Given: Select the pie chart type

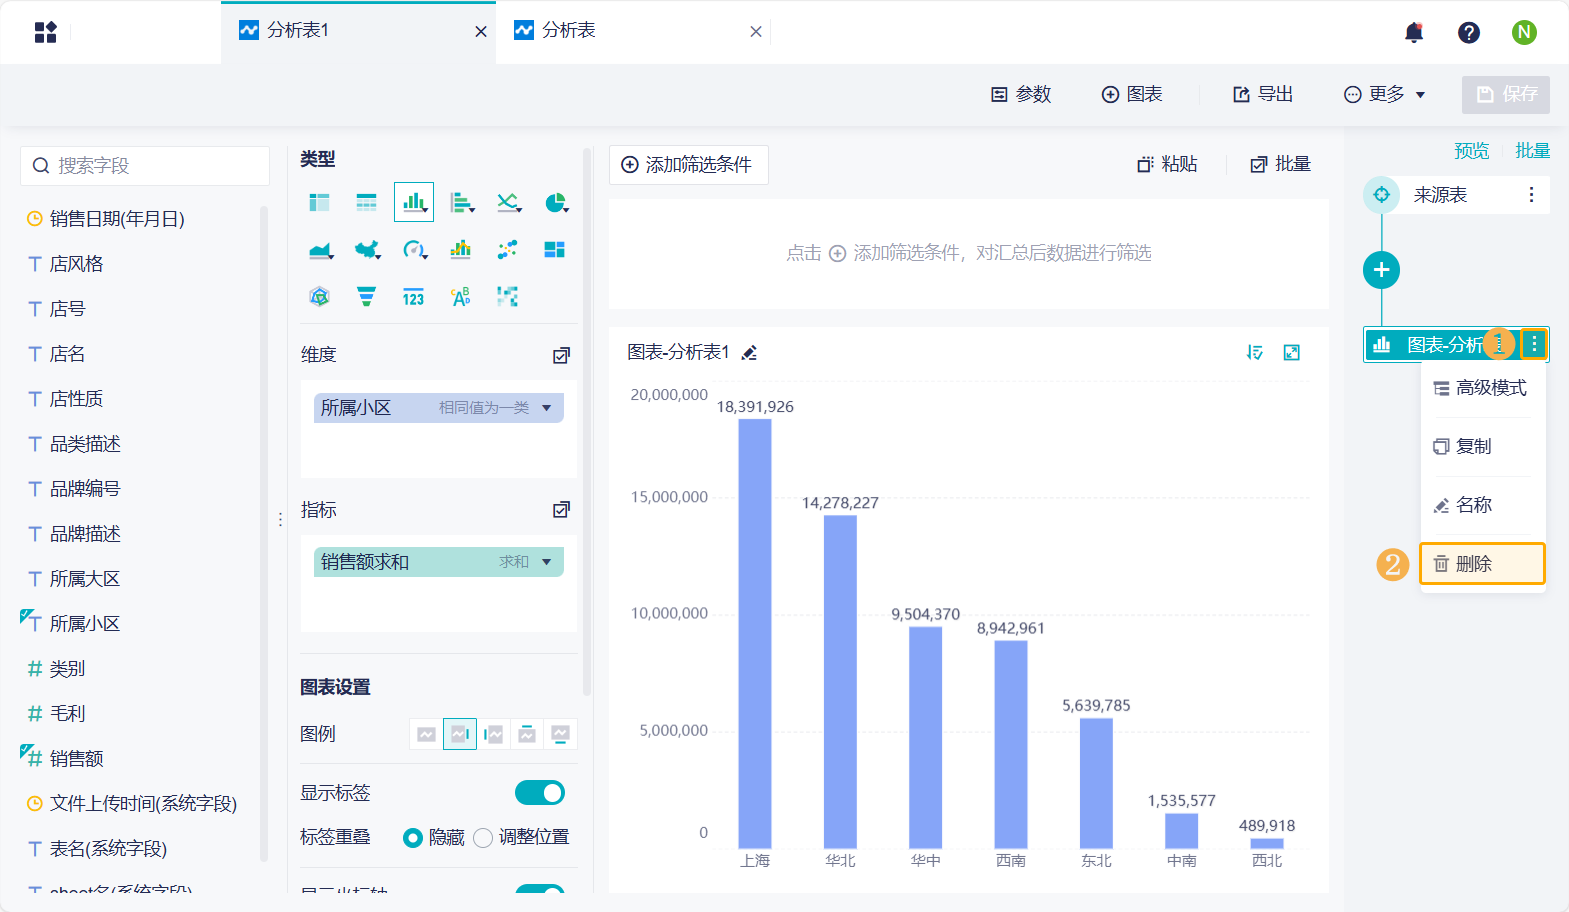Looking at the screenshot, I should point(556,203).
